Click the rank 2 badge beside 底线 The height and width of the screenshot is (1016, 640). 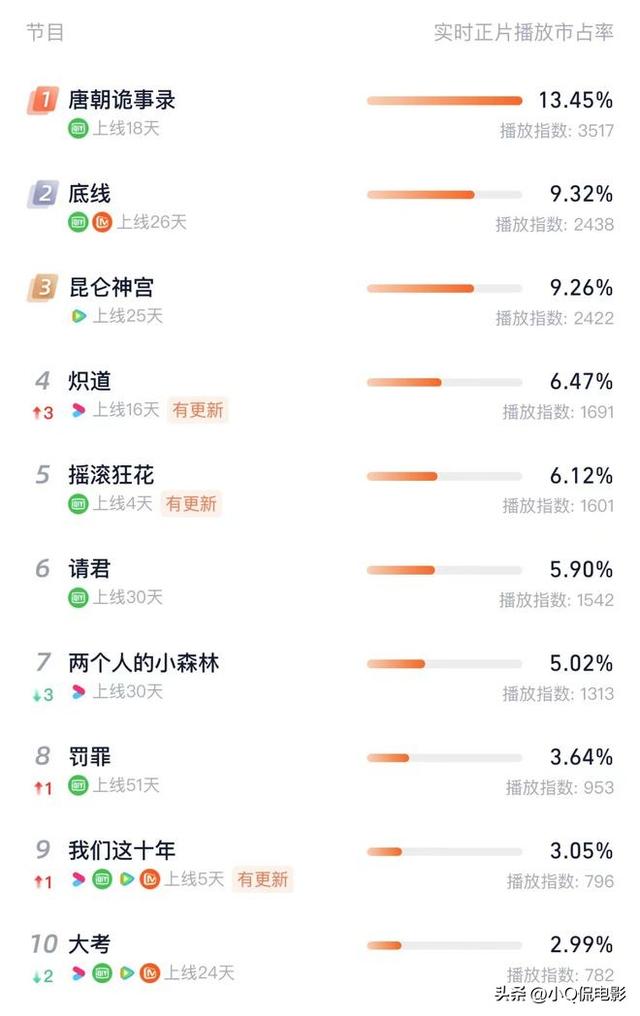tap(42, 194)
